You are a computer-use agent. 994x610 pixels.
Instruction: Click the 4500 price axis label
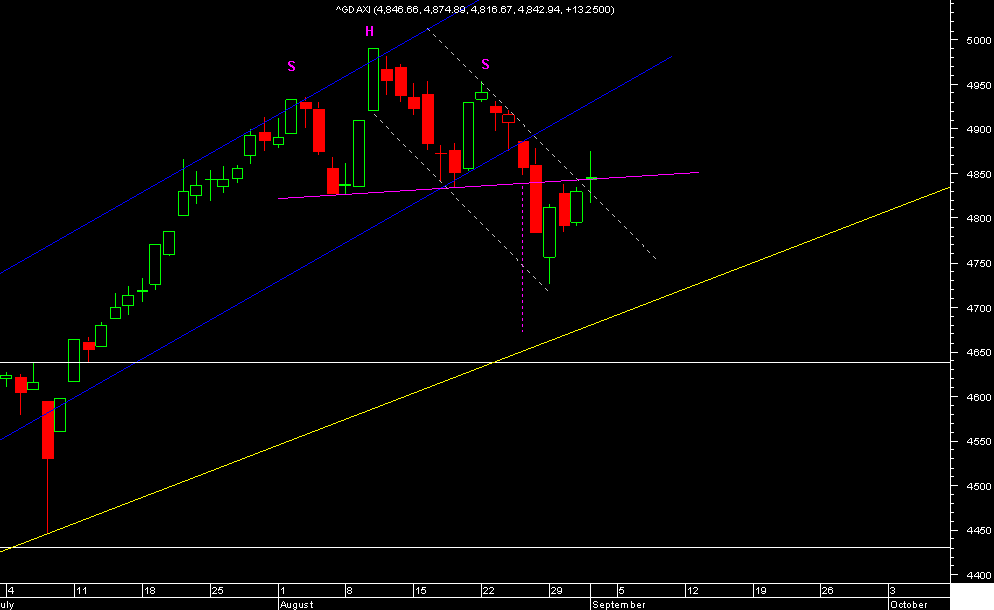pyautogui.click(x=979, y=486)
